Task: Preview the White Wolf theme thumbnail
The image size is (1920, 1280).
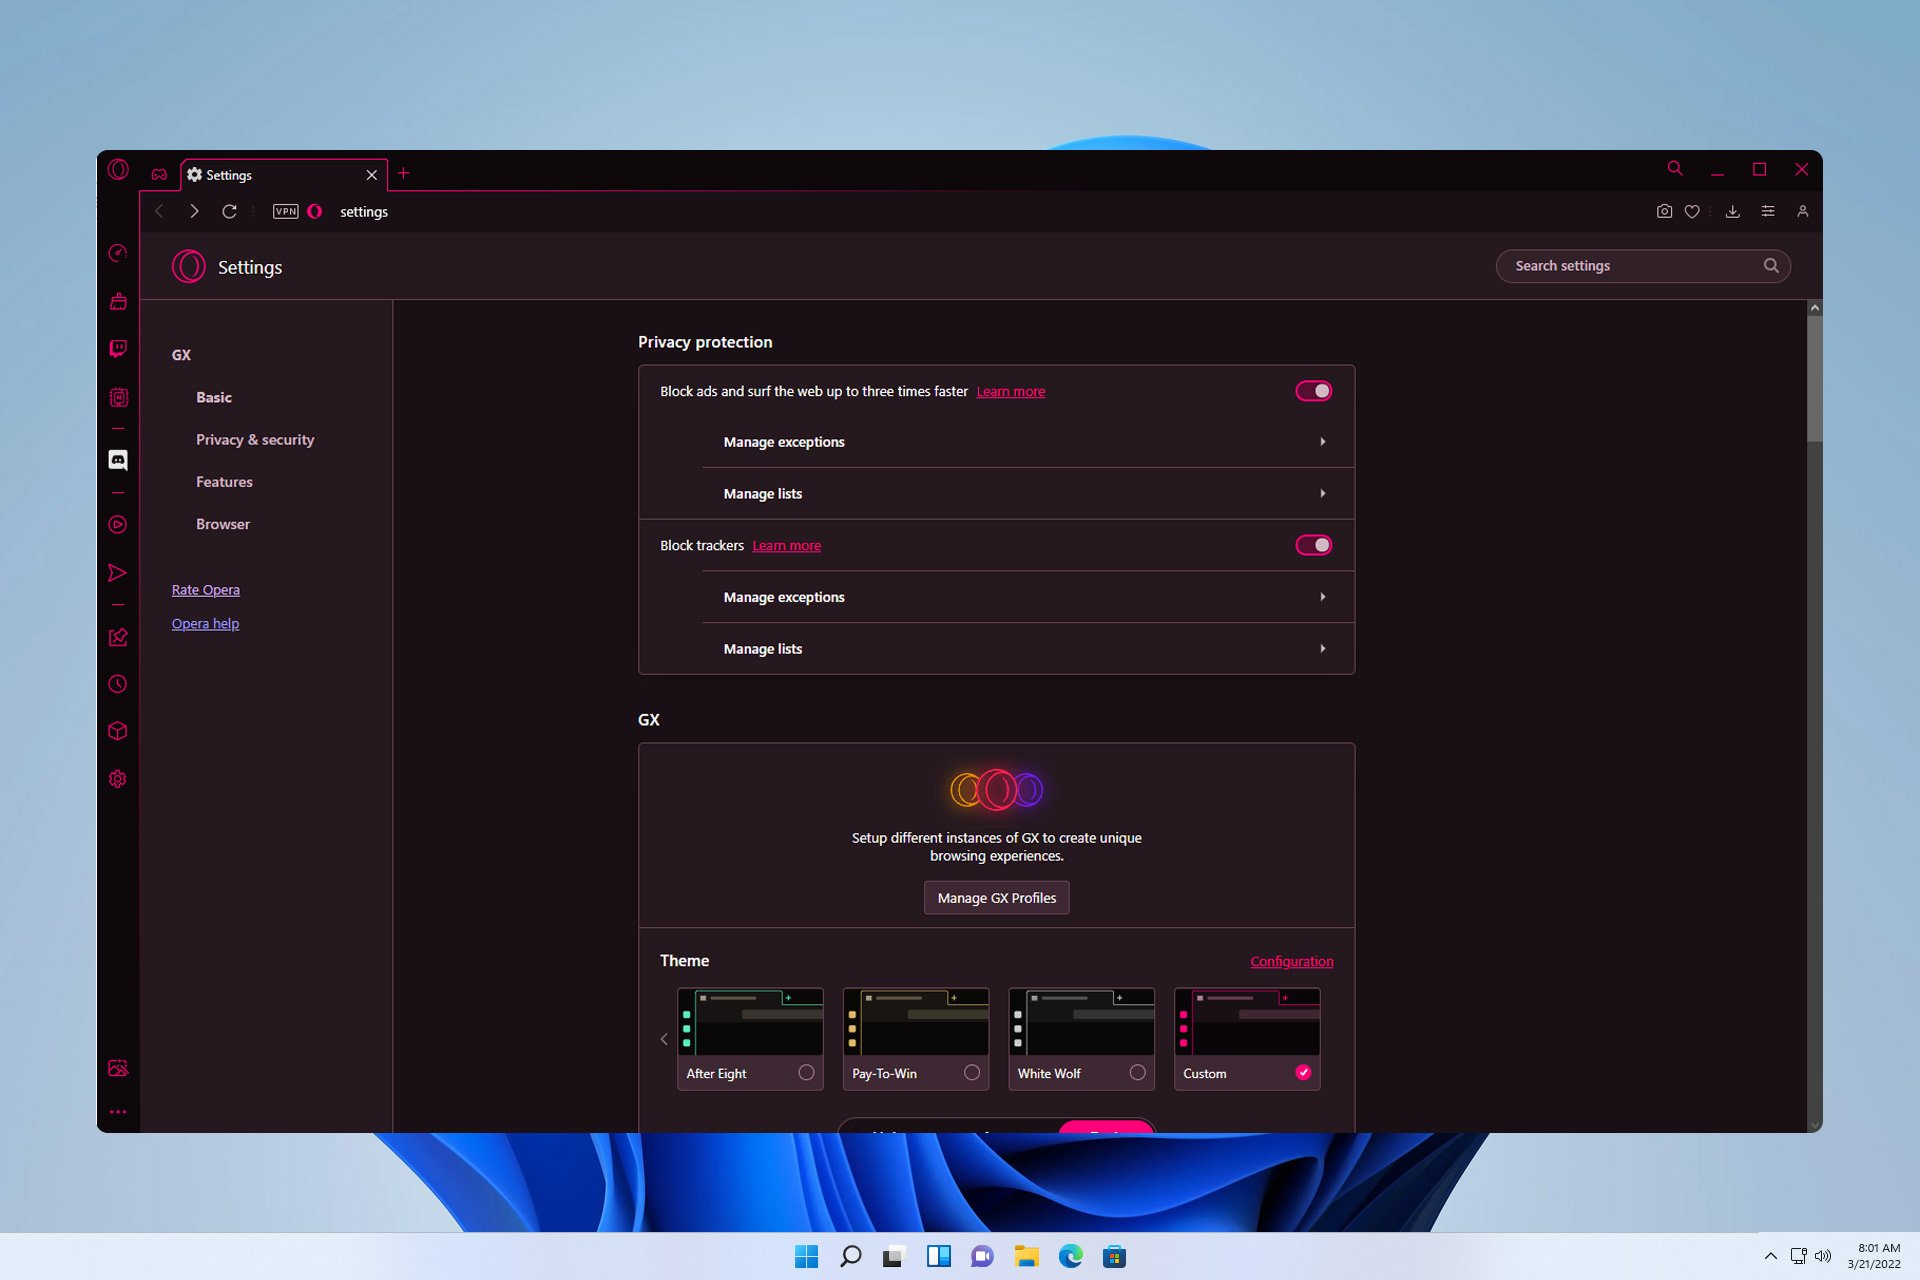Action: (1081, 1022)
